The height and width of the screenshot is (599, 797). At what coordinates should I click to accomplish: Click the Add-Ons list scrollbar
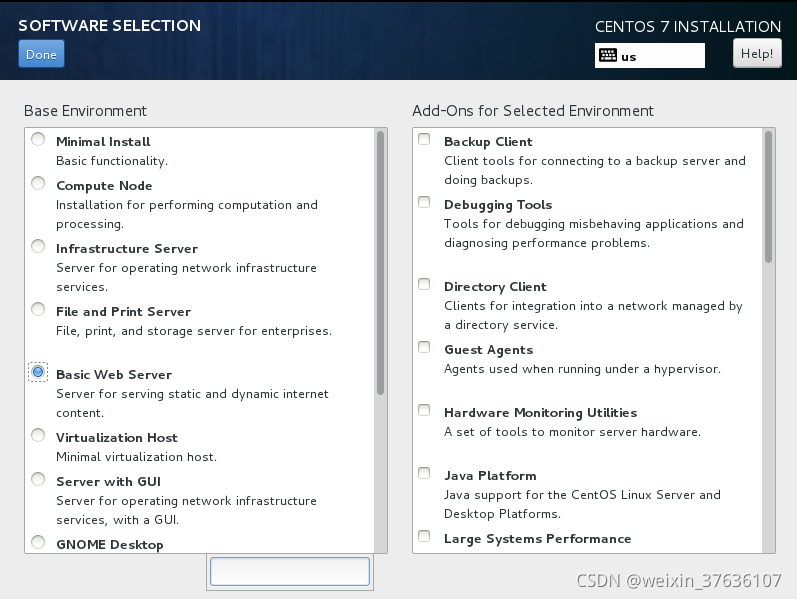[x=768, y=197]
